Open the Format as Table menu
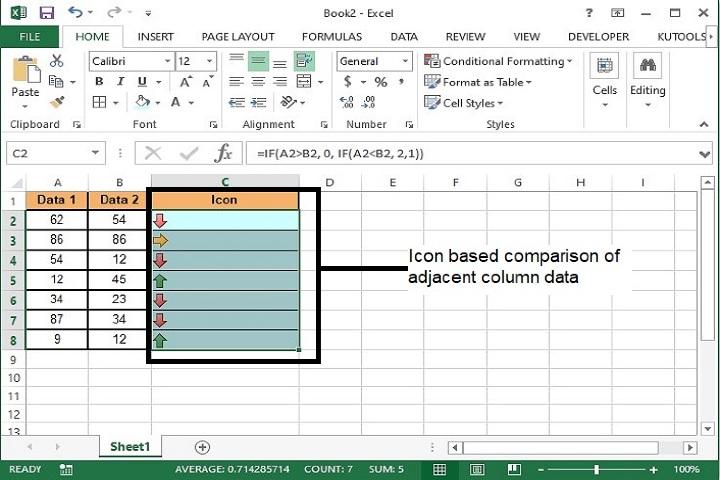 pos(478,82)
